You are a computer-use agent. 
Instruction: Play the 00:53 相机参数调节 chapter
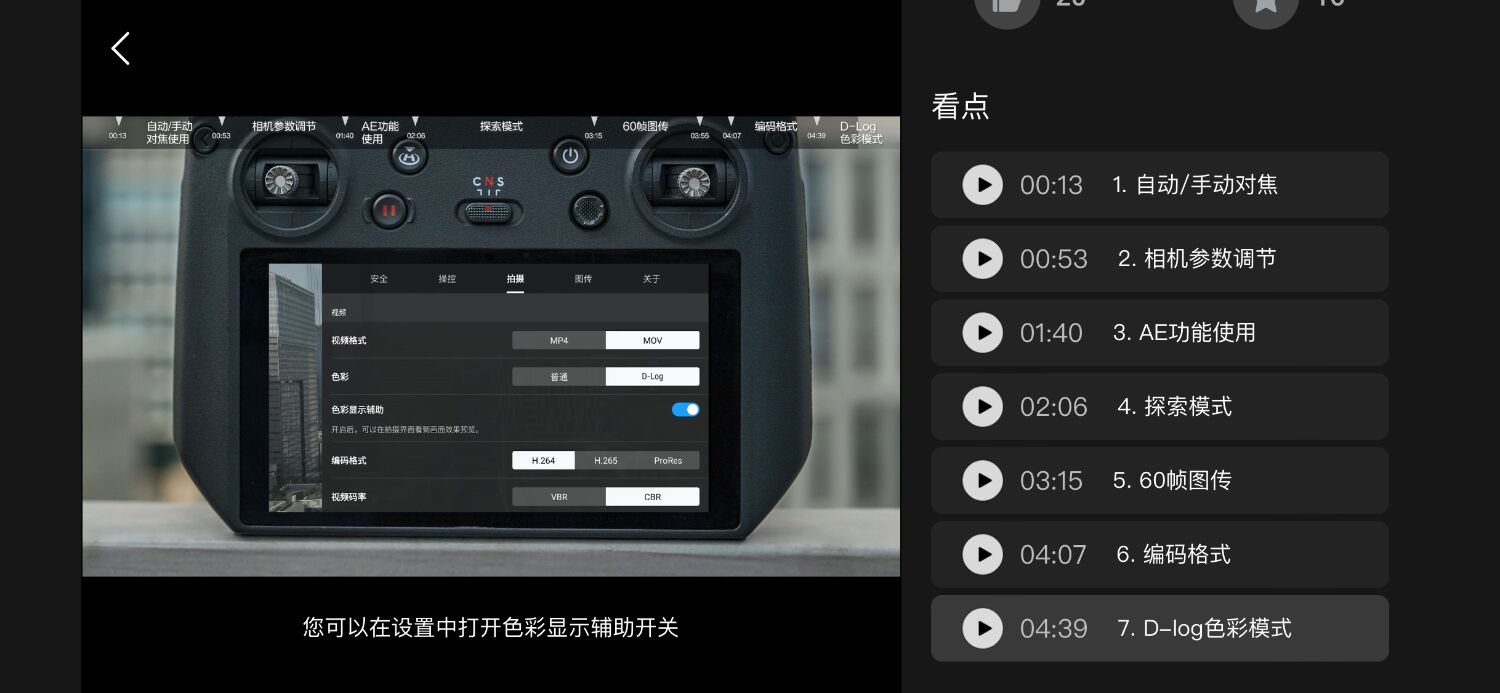tap(982, 259)
